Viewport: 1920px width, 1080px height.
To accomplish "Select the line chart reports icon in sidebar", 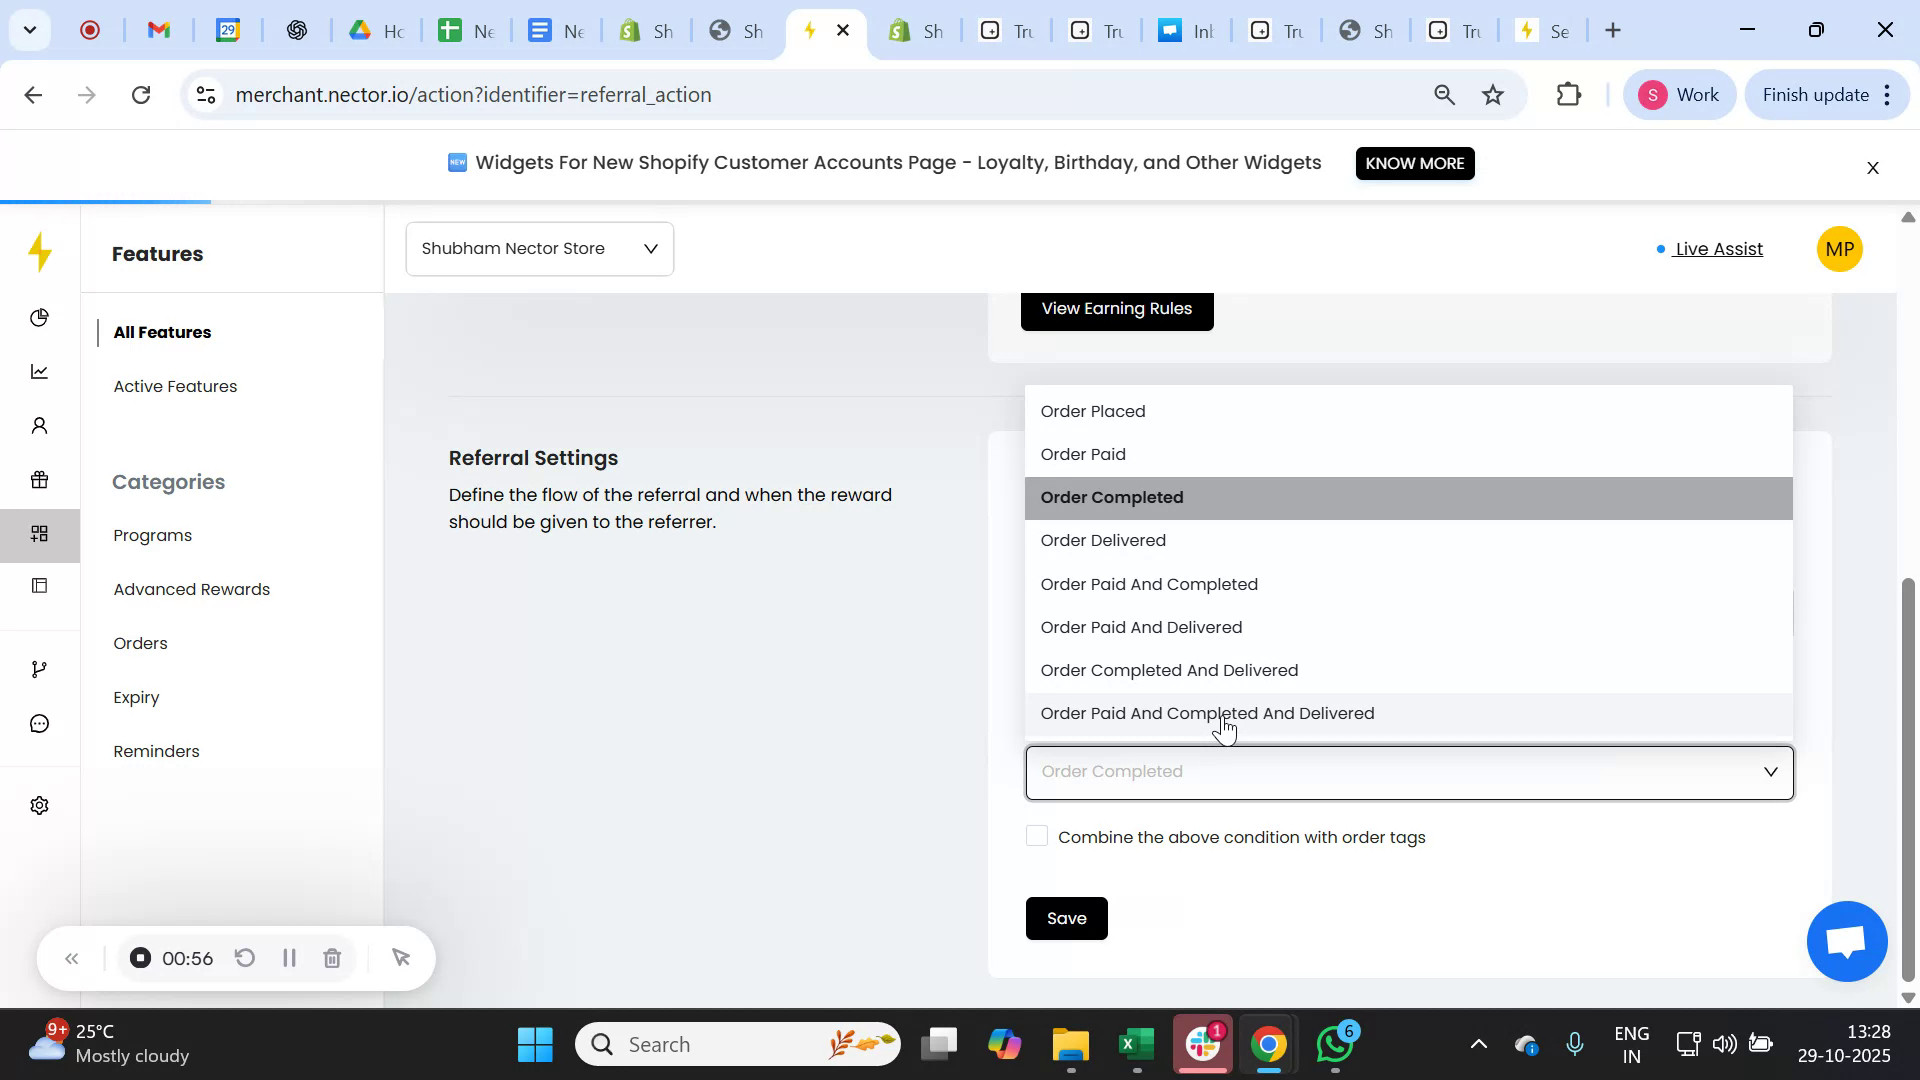I will pyautogui.click(x=40, y=371).
